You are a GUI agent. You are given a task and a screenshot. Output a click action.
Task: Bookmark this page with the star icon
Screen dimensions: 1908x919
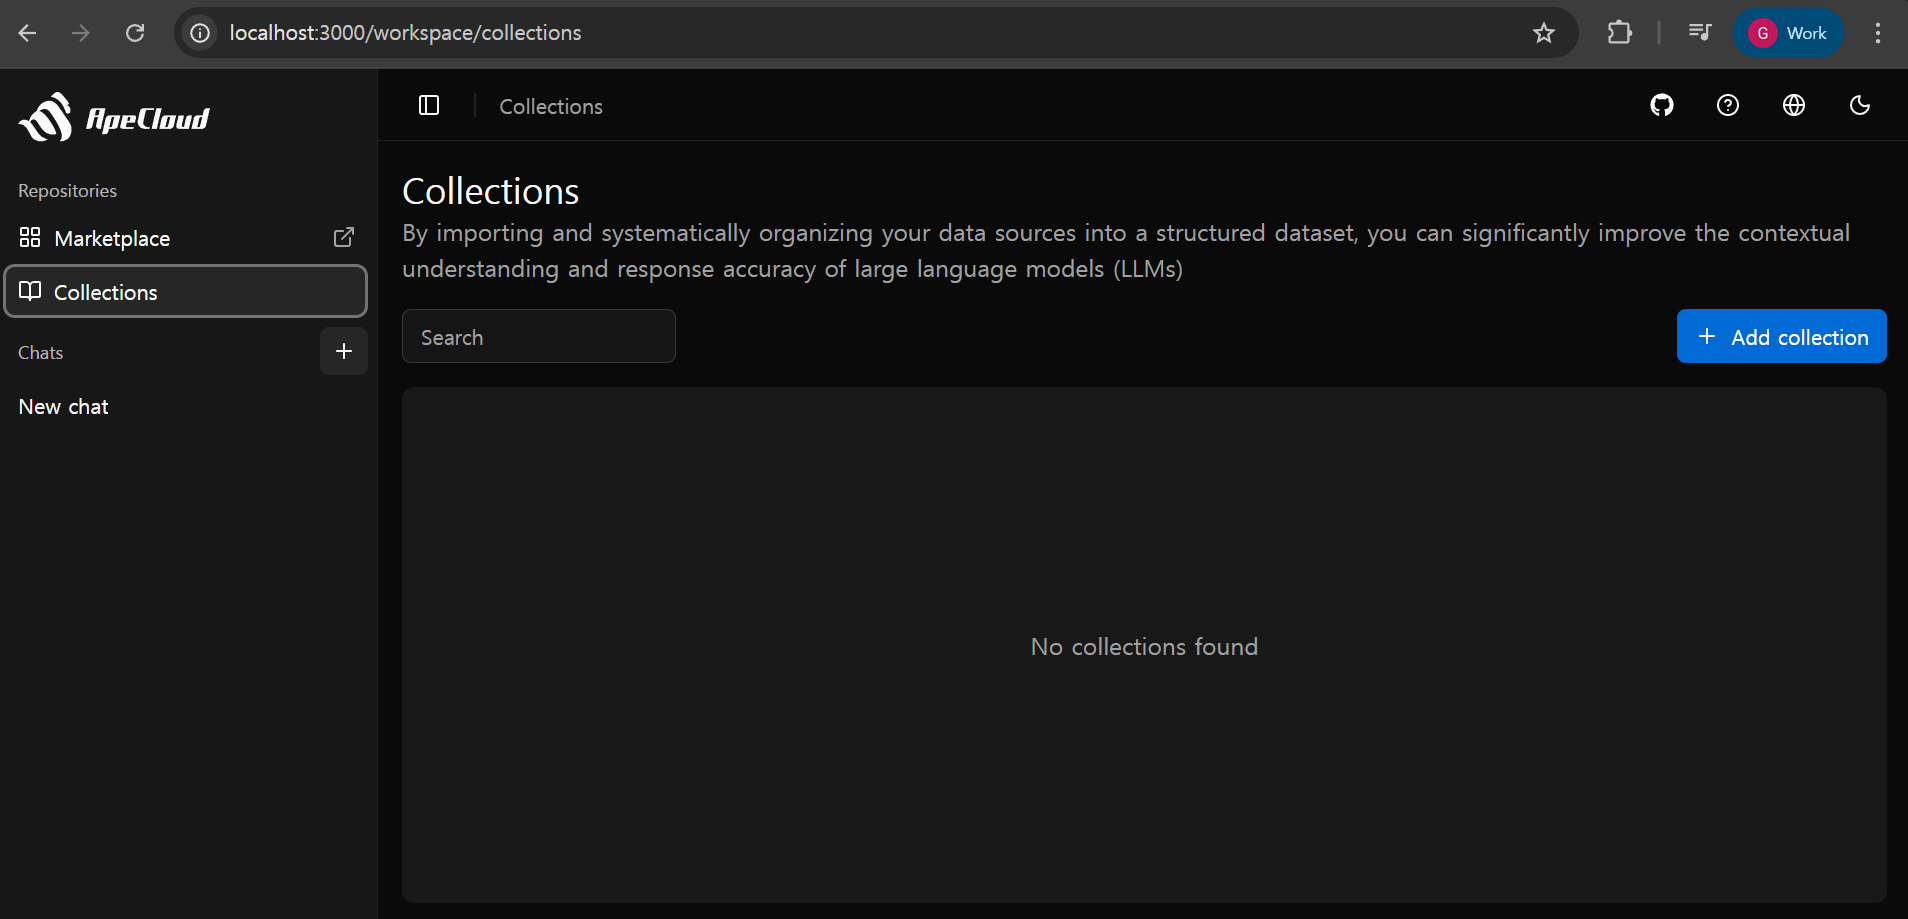(x=1544, y=33)
